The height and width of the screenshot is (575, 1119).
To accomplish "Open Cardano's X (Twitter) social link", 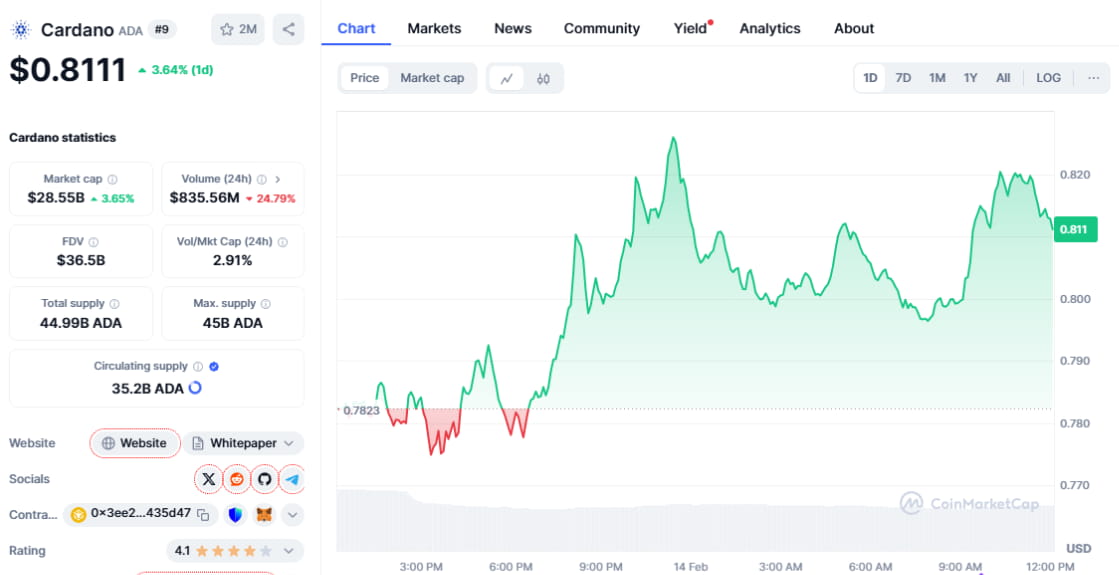I will (208, 479).
